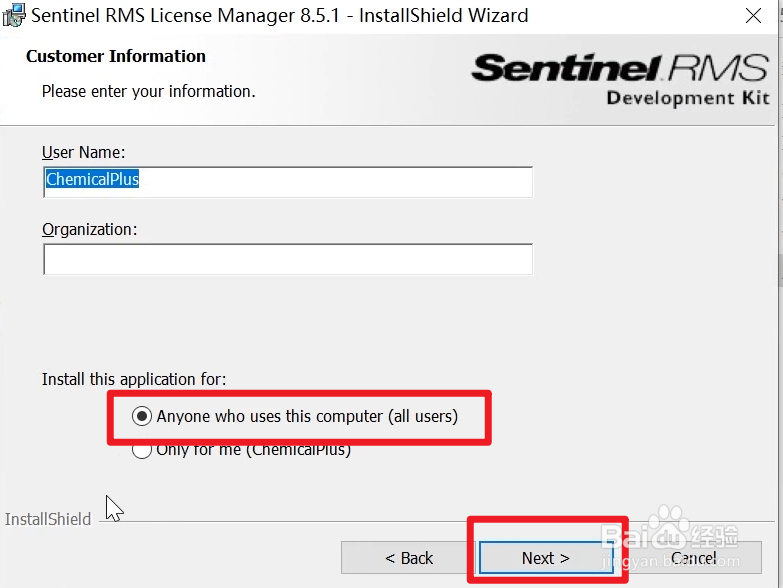Click the 'User Name:' label
This screenshot has width=783, height=588.
coord(83,152)
